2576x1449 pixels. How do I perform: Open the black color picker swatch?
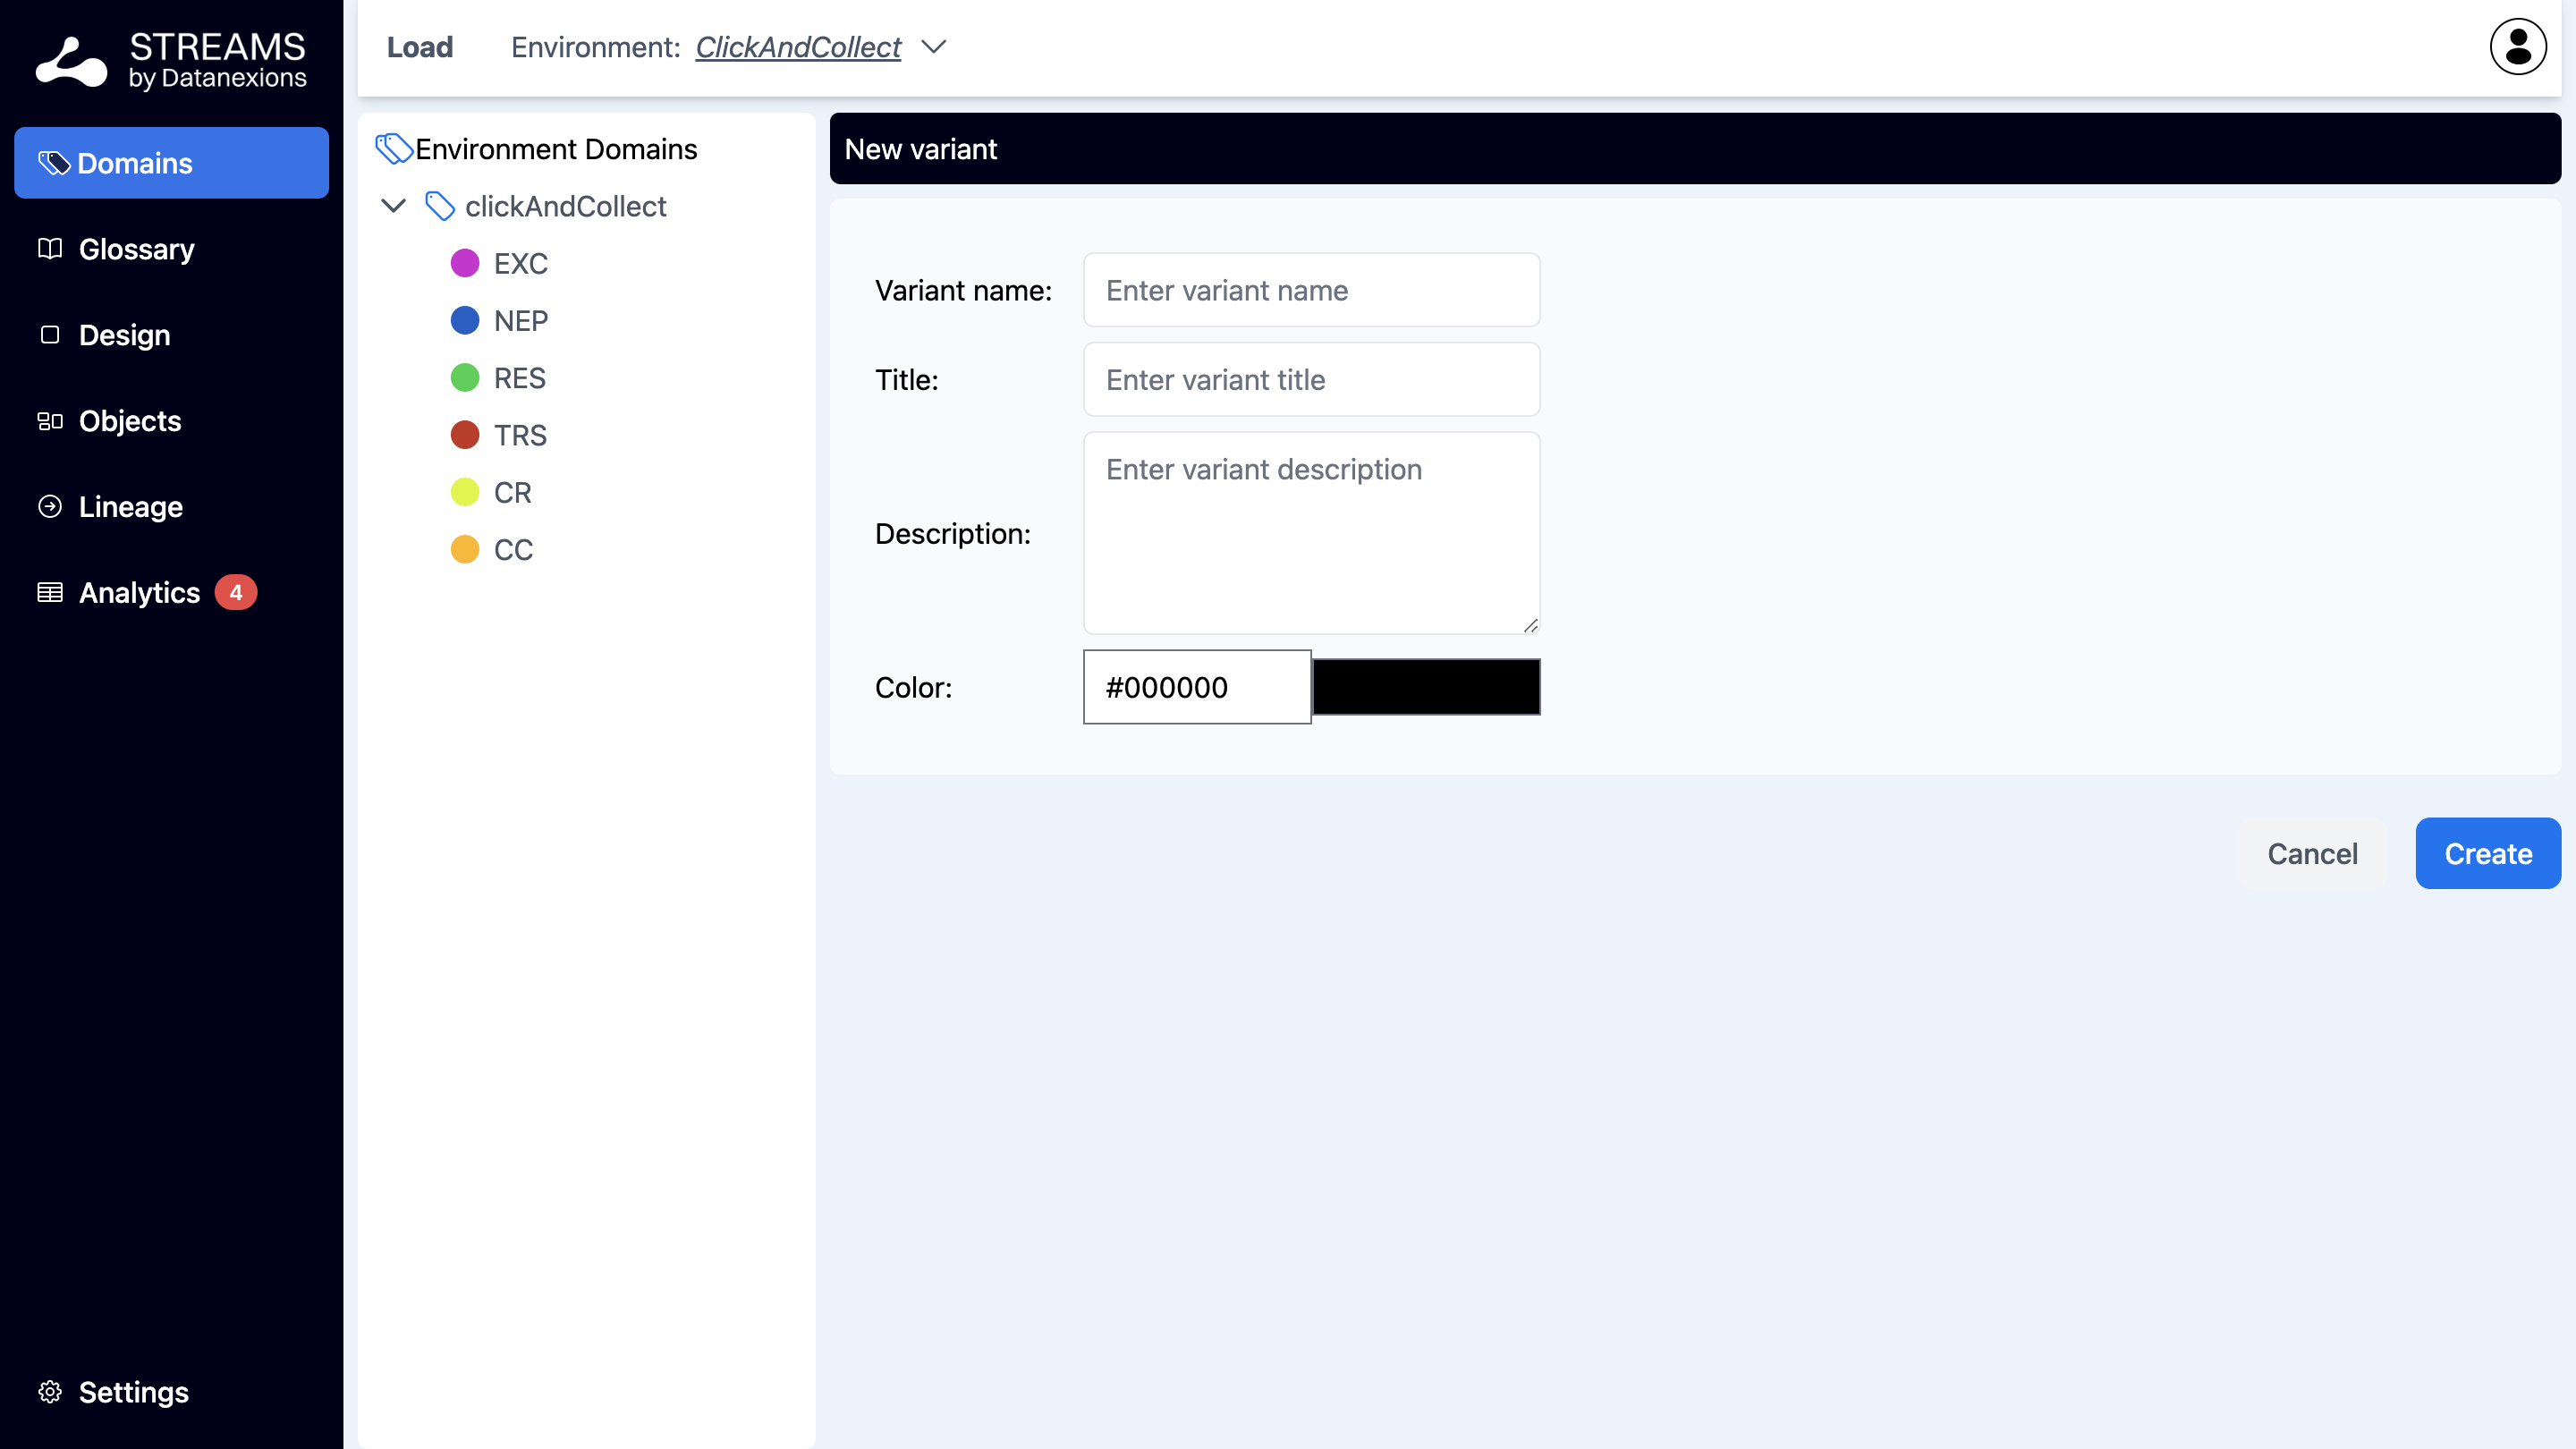click(x=1425, y=687)
